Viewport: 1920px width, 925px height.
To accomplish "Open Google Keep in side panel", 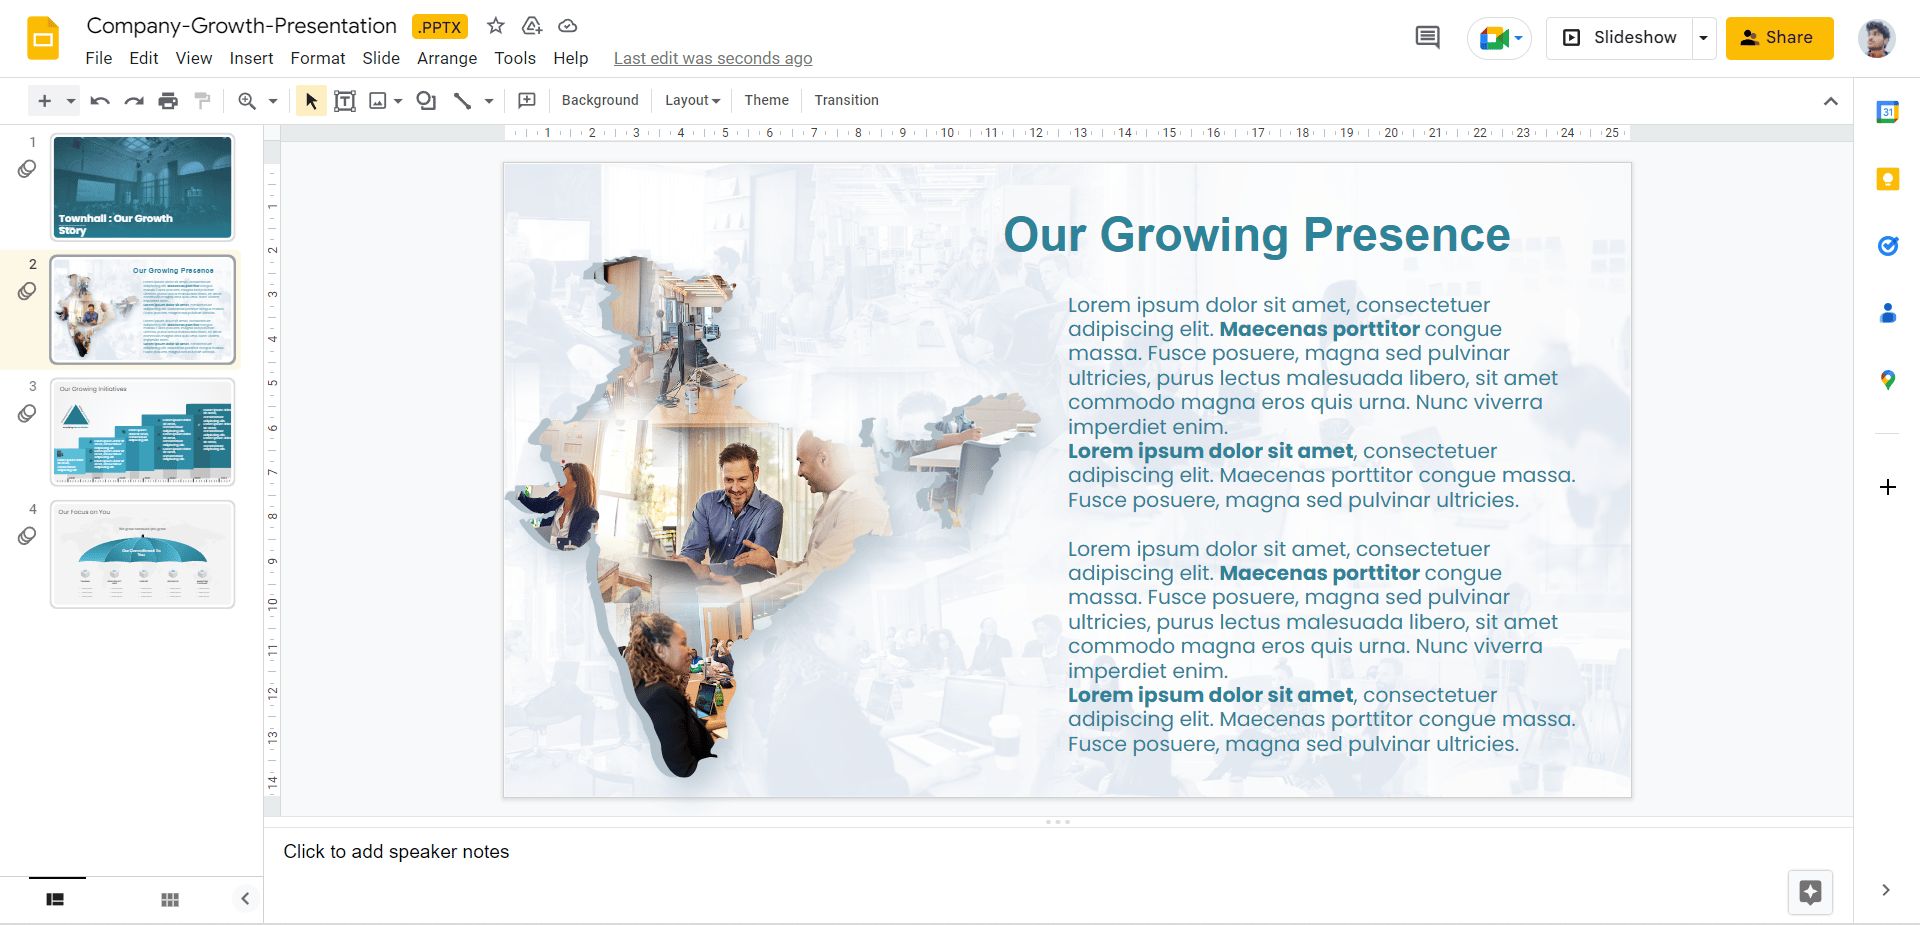I will click(x=1887, y=179).
